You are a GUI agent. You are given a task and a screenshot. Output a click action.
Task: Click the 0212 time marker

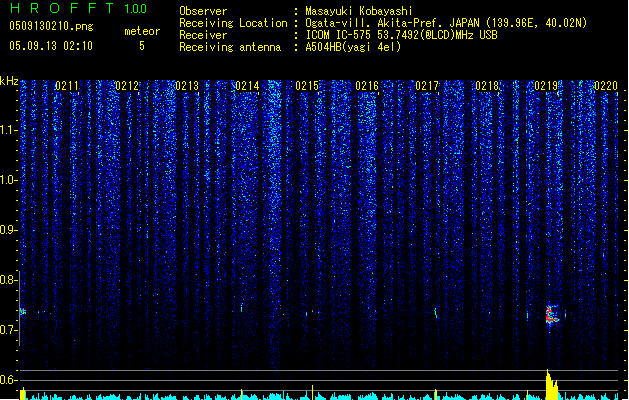tap(127, 86)
